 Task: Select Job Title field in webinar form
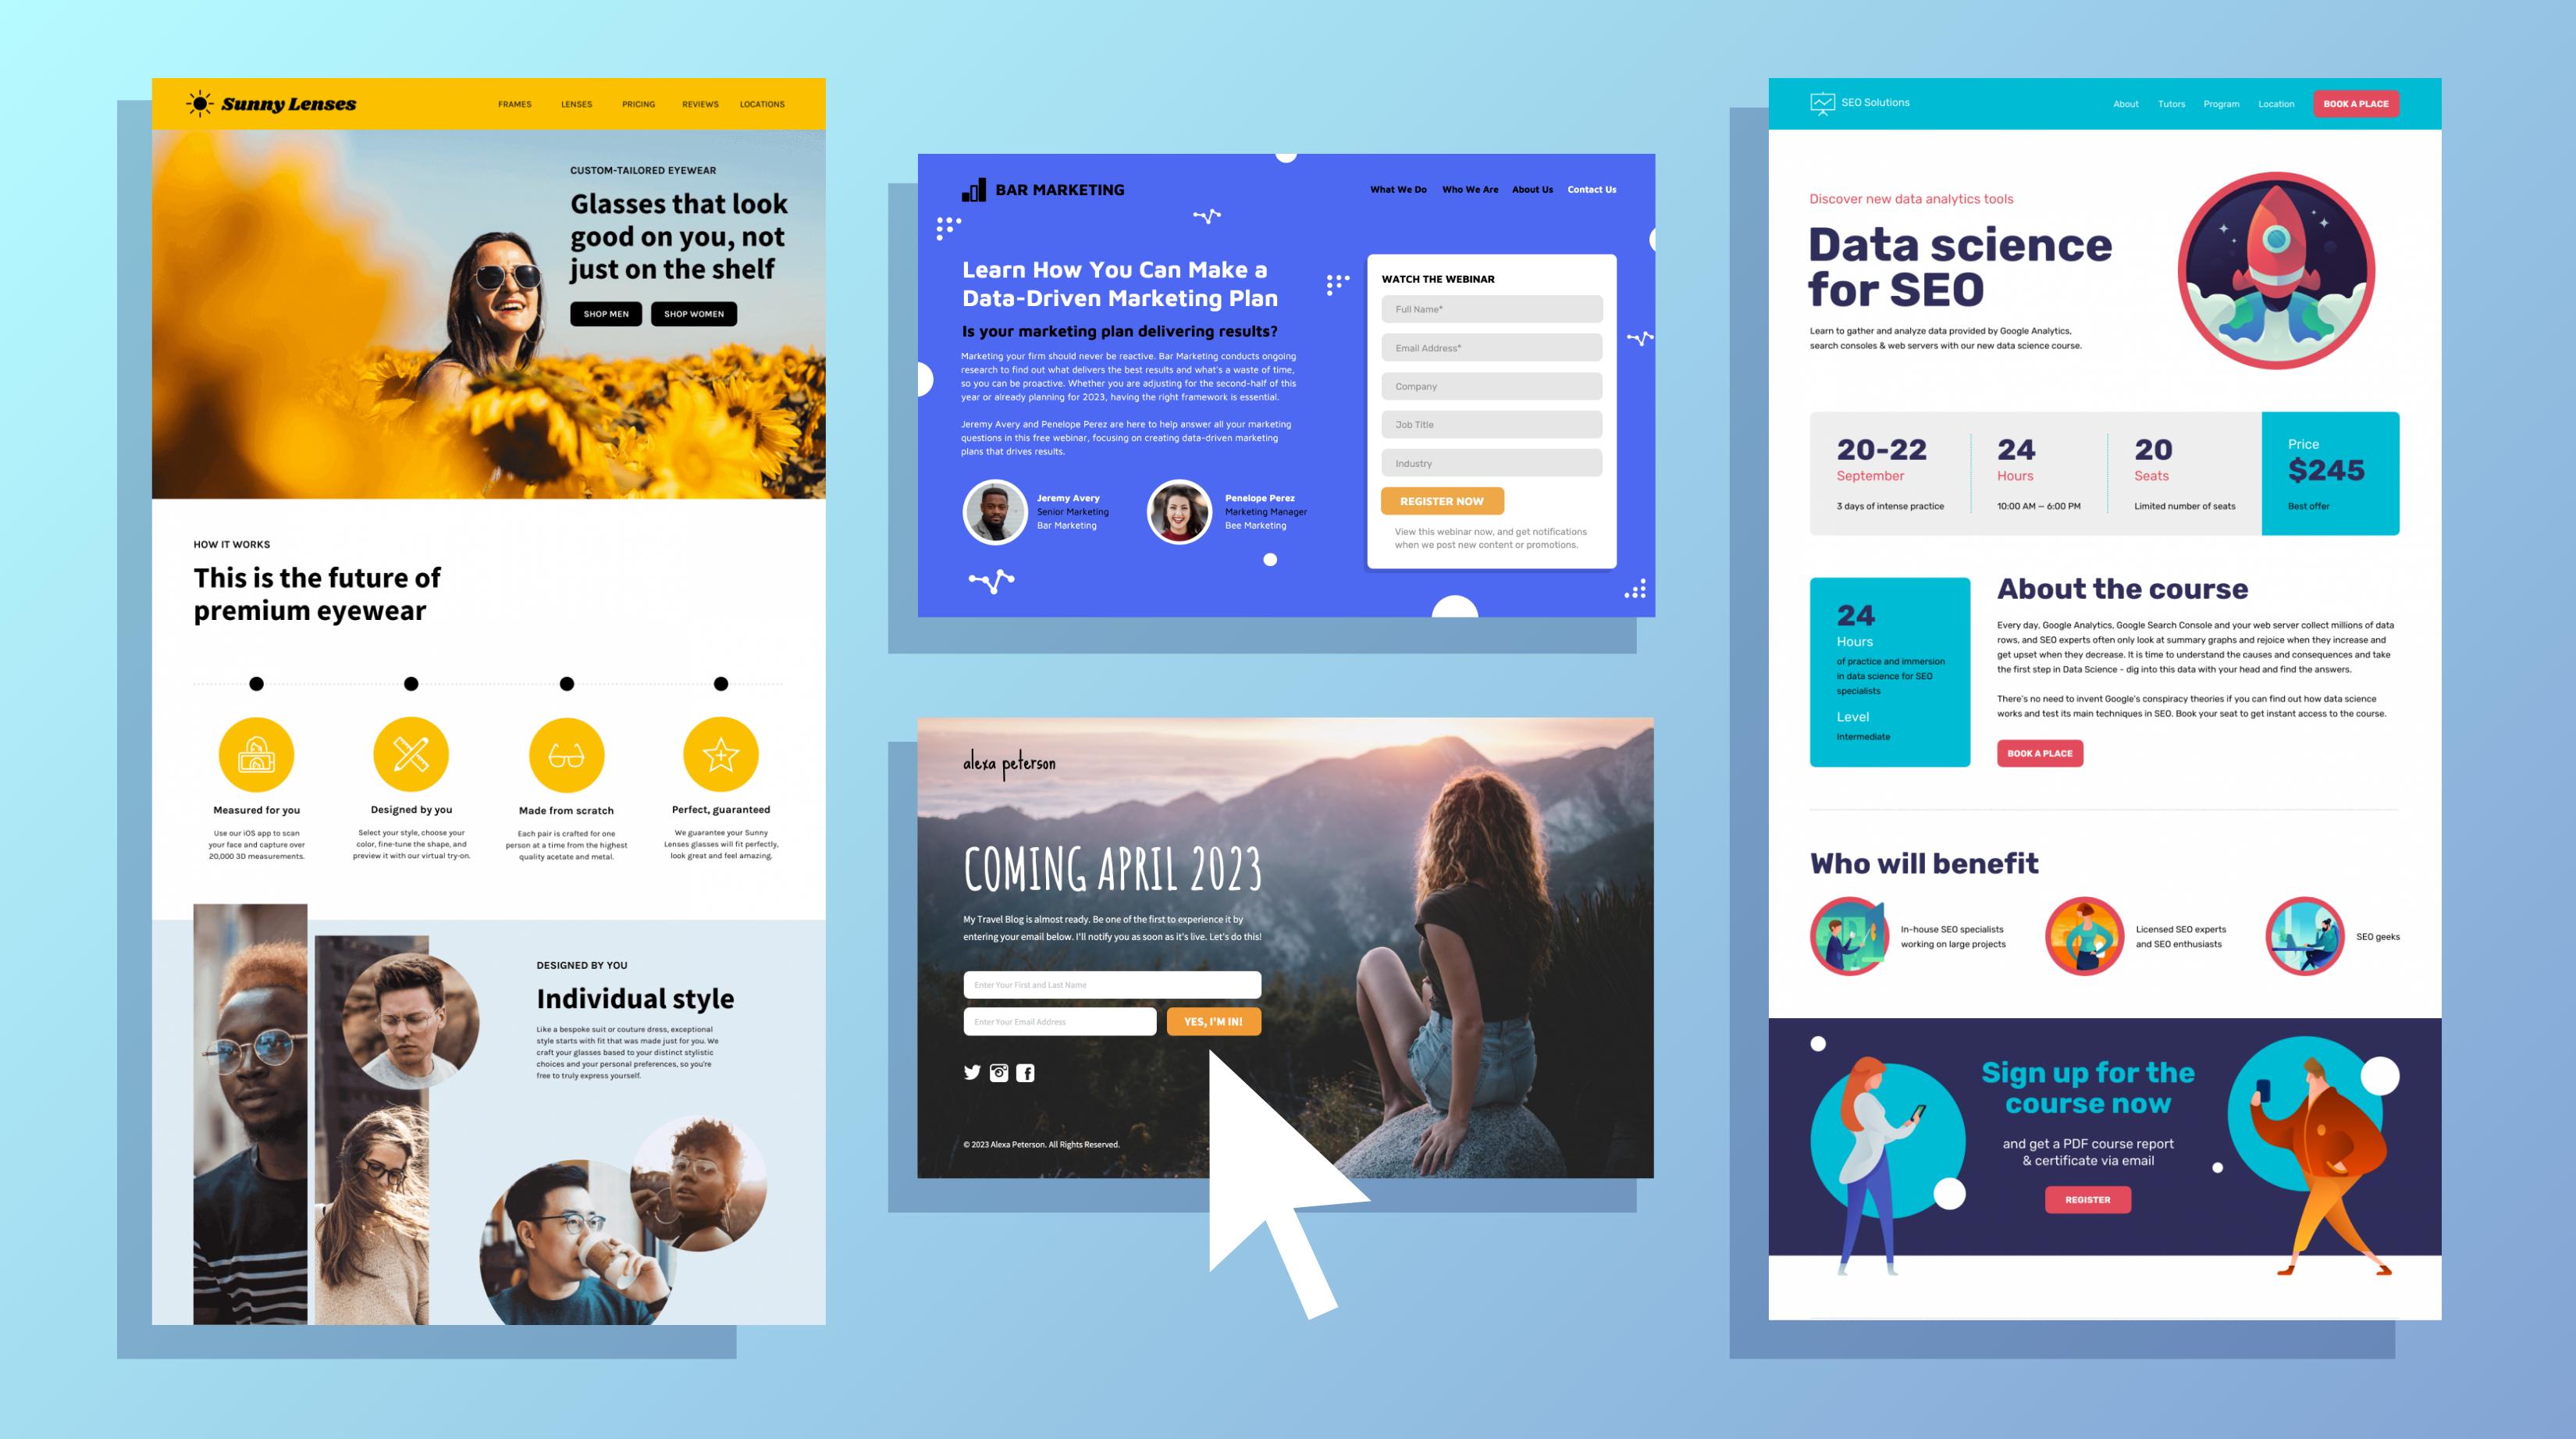[1493, 425]
